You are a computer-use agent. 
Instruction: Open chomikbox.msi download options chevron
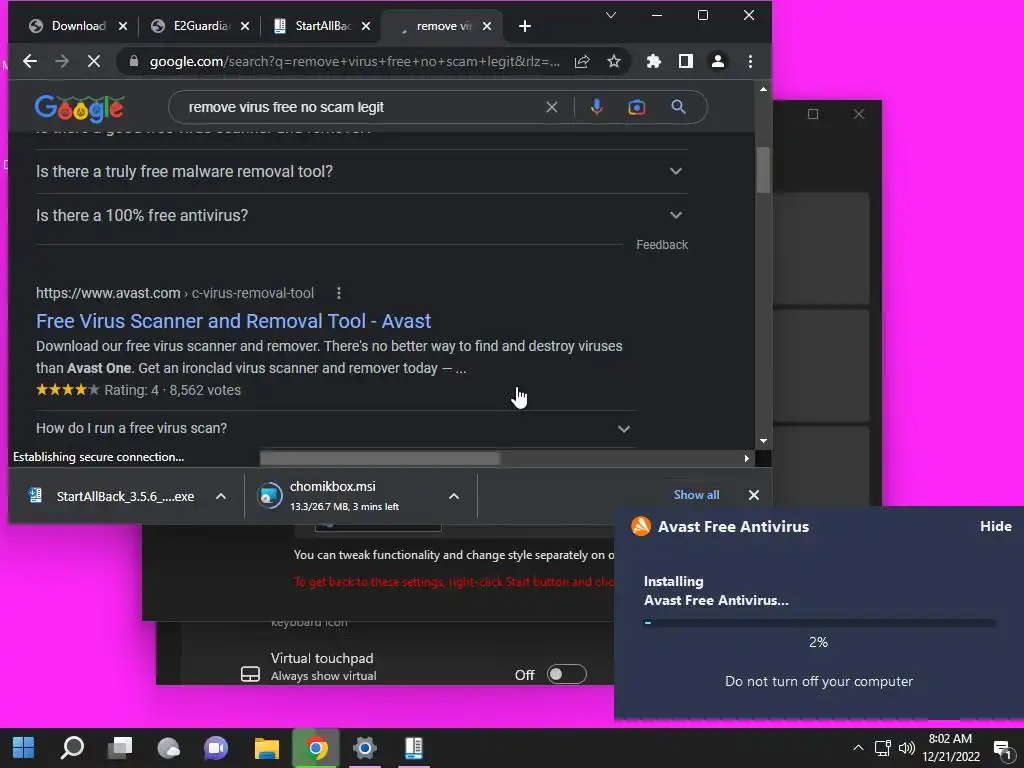(x=454, y=496)
